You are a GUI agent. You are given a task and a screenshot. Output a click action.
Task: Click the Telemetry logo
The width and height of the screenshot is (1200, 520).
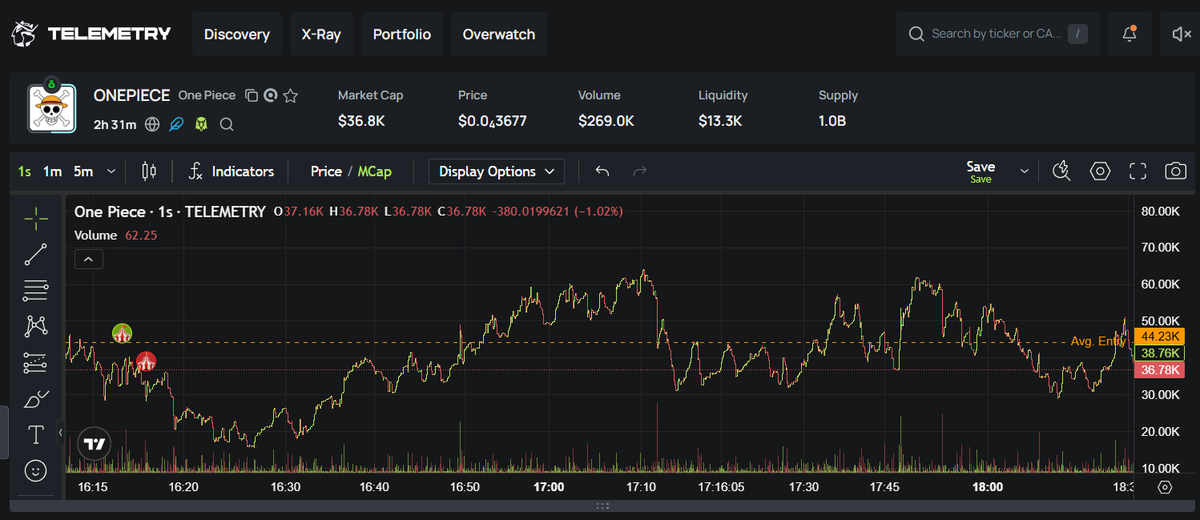point(91,34)
